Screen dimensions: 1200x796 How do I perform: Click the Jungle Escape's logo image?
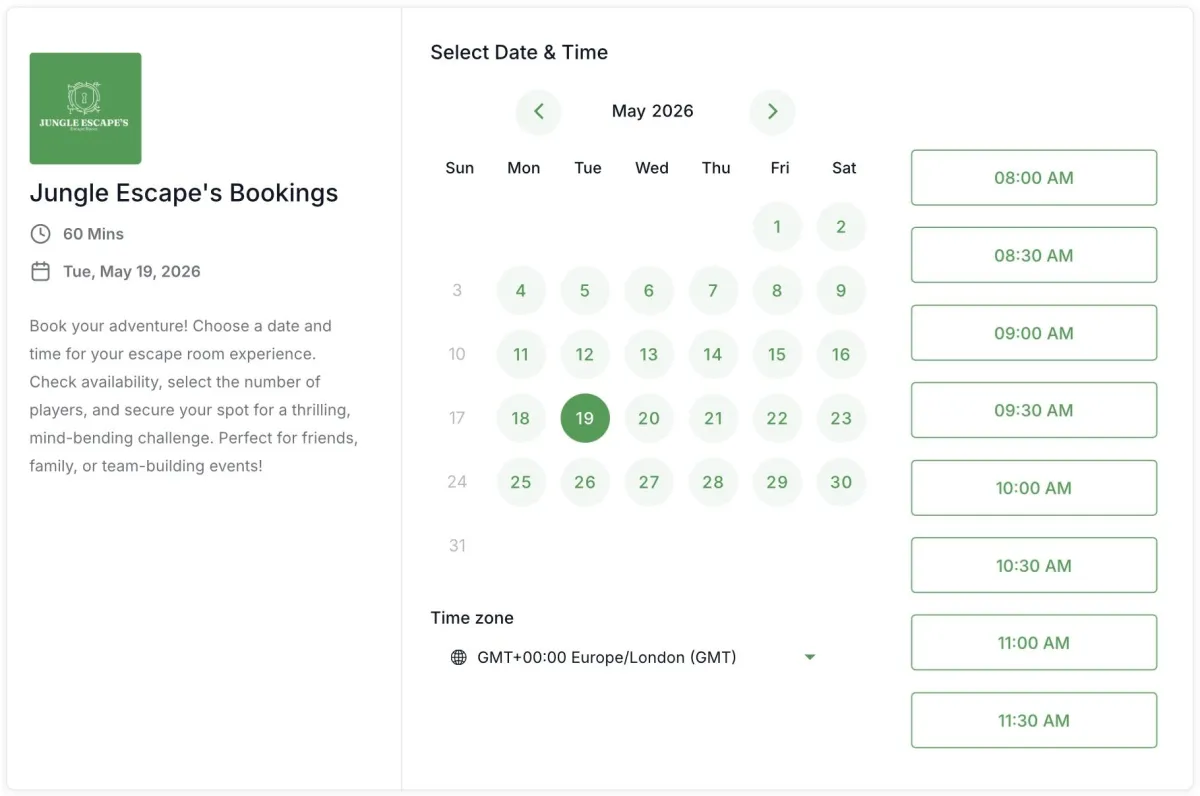point(85,108)
